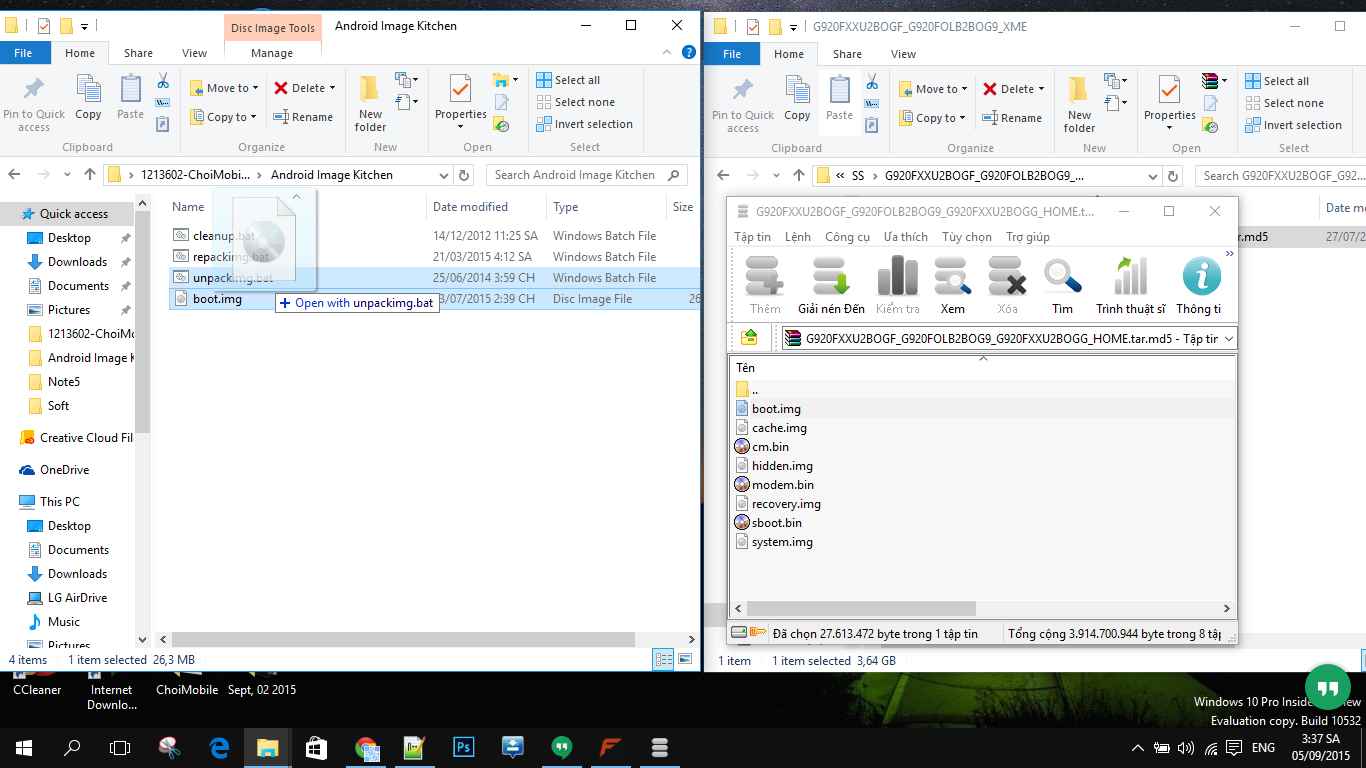Open Manage tab under Disc Image Tools
Image resolution: width=1366 pixels, height=768 pixels.
(272, 53)
